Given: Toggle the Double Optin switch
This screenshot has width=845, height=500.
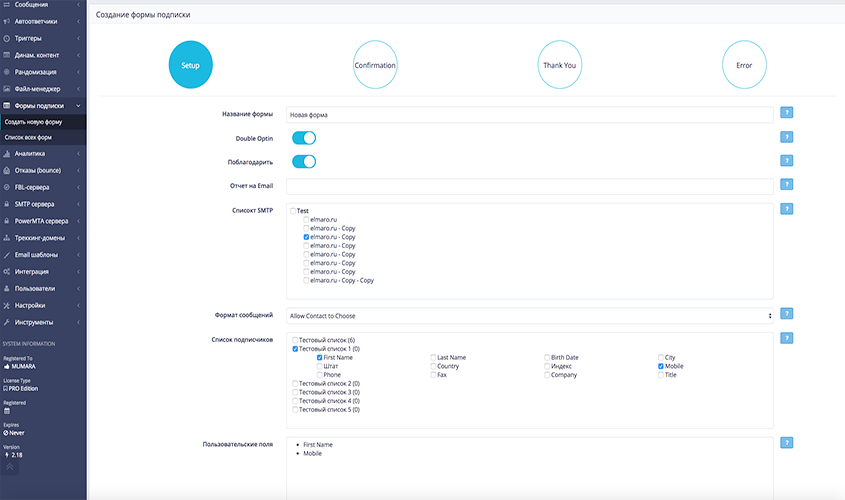Looking at the screenshot, I should [x=304, y=138].
